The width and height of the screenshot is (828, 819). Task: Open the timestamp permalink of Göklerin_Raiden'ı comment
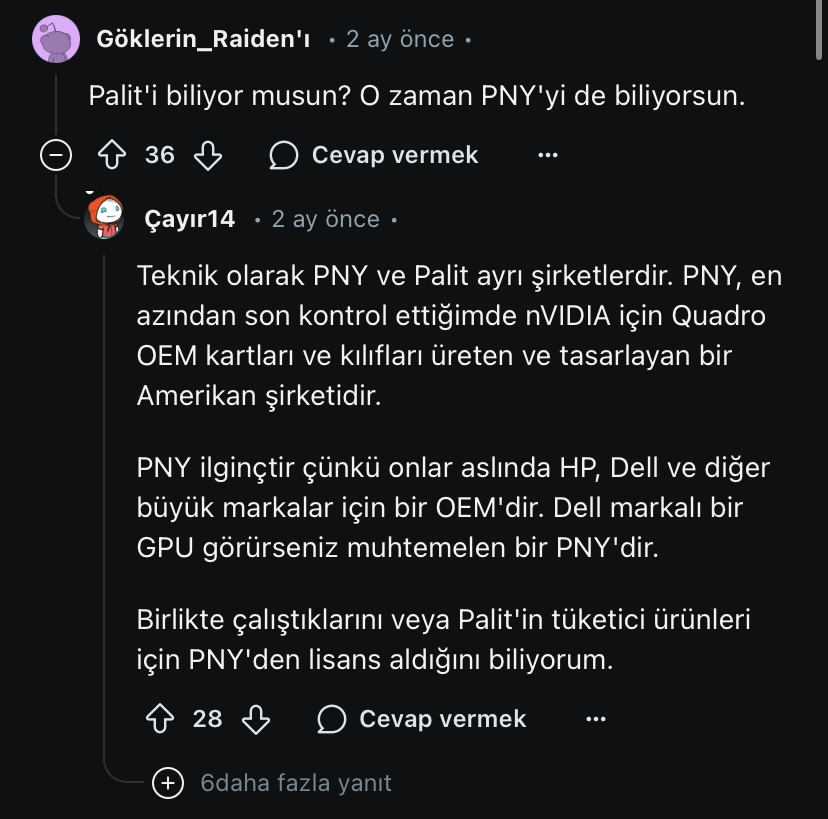[400, 39]
